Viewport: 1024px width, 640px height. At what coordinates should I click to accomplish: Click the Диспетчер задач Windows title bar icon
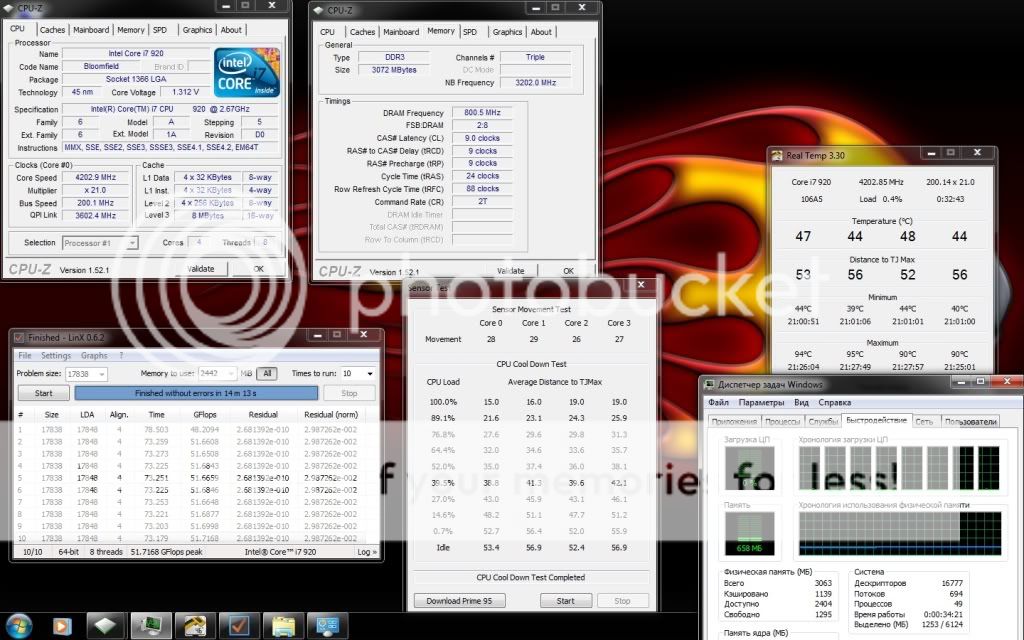coord(709,385)
